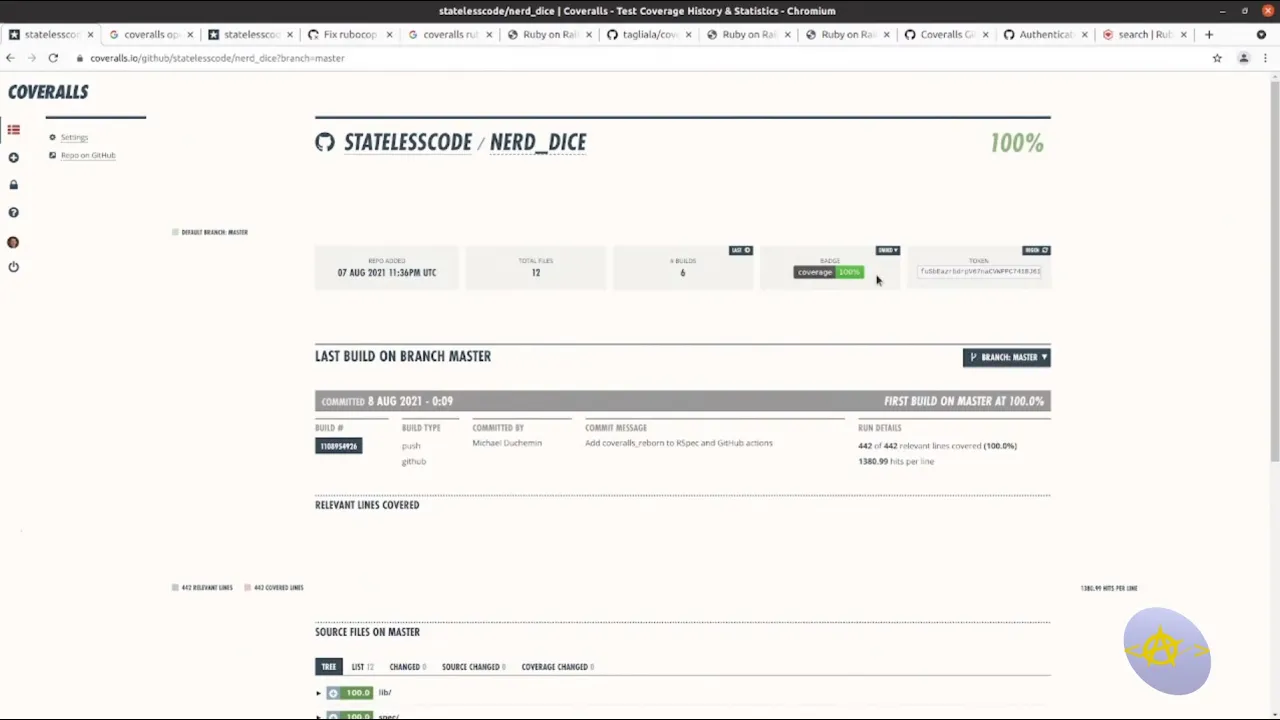The image size is (1280, 720).
Task: Toggle the default branch master legend
Action: [x=209, y=232]
